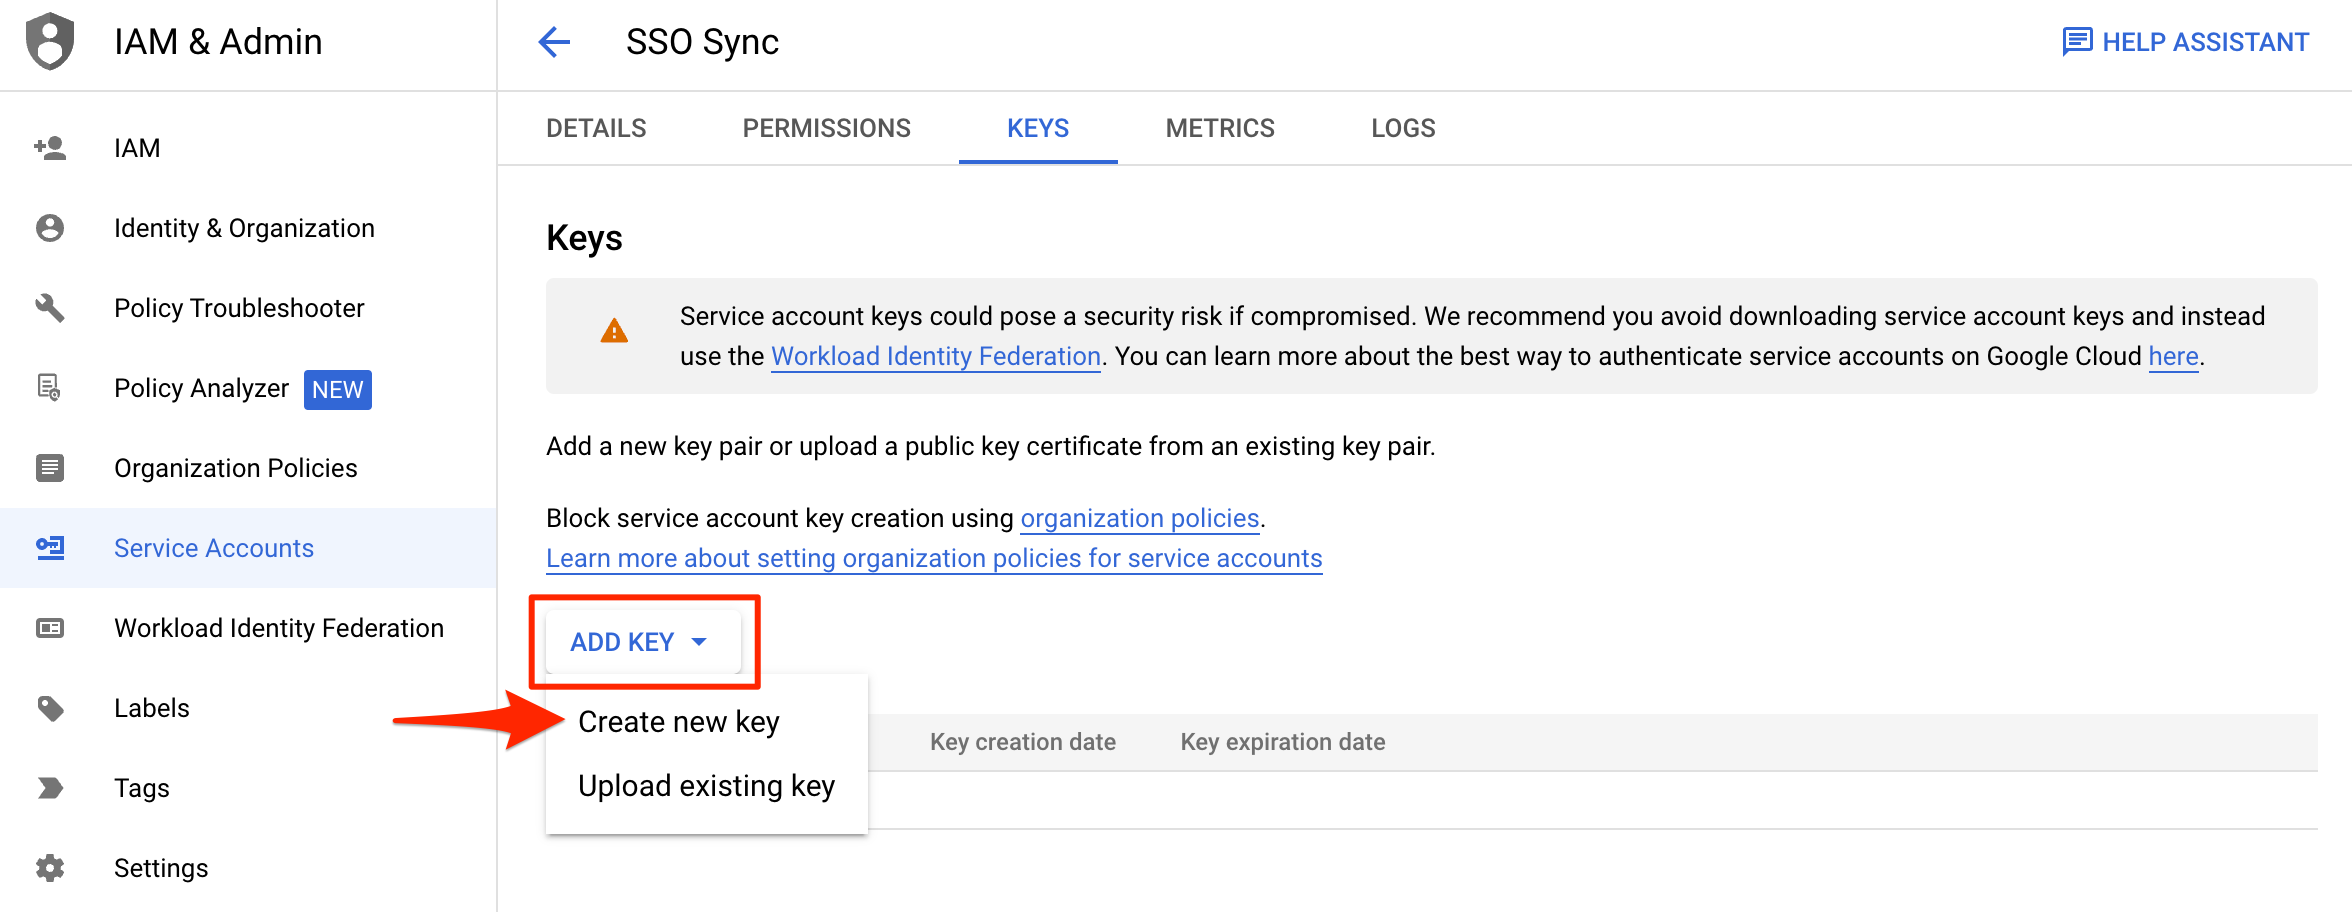2352x912 pixels.
Task: Open Policy Analyzer page
Action: (x=248, y=388)
